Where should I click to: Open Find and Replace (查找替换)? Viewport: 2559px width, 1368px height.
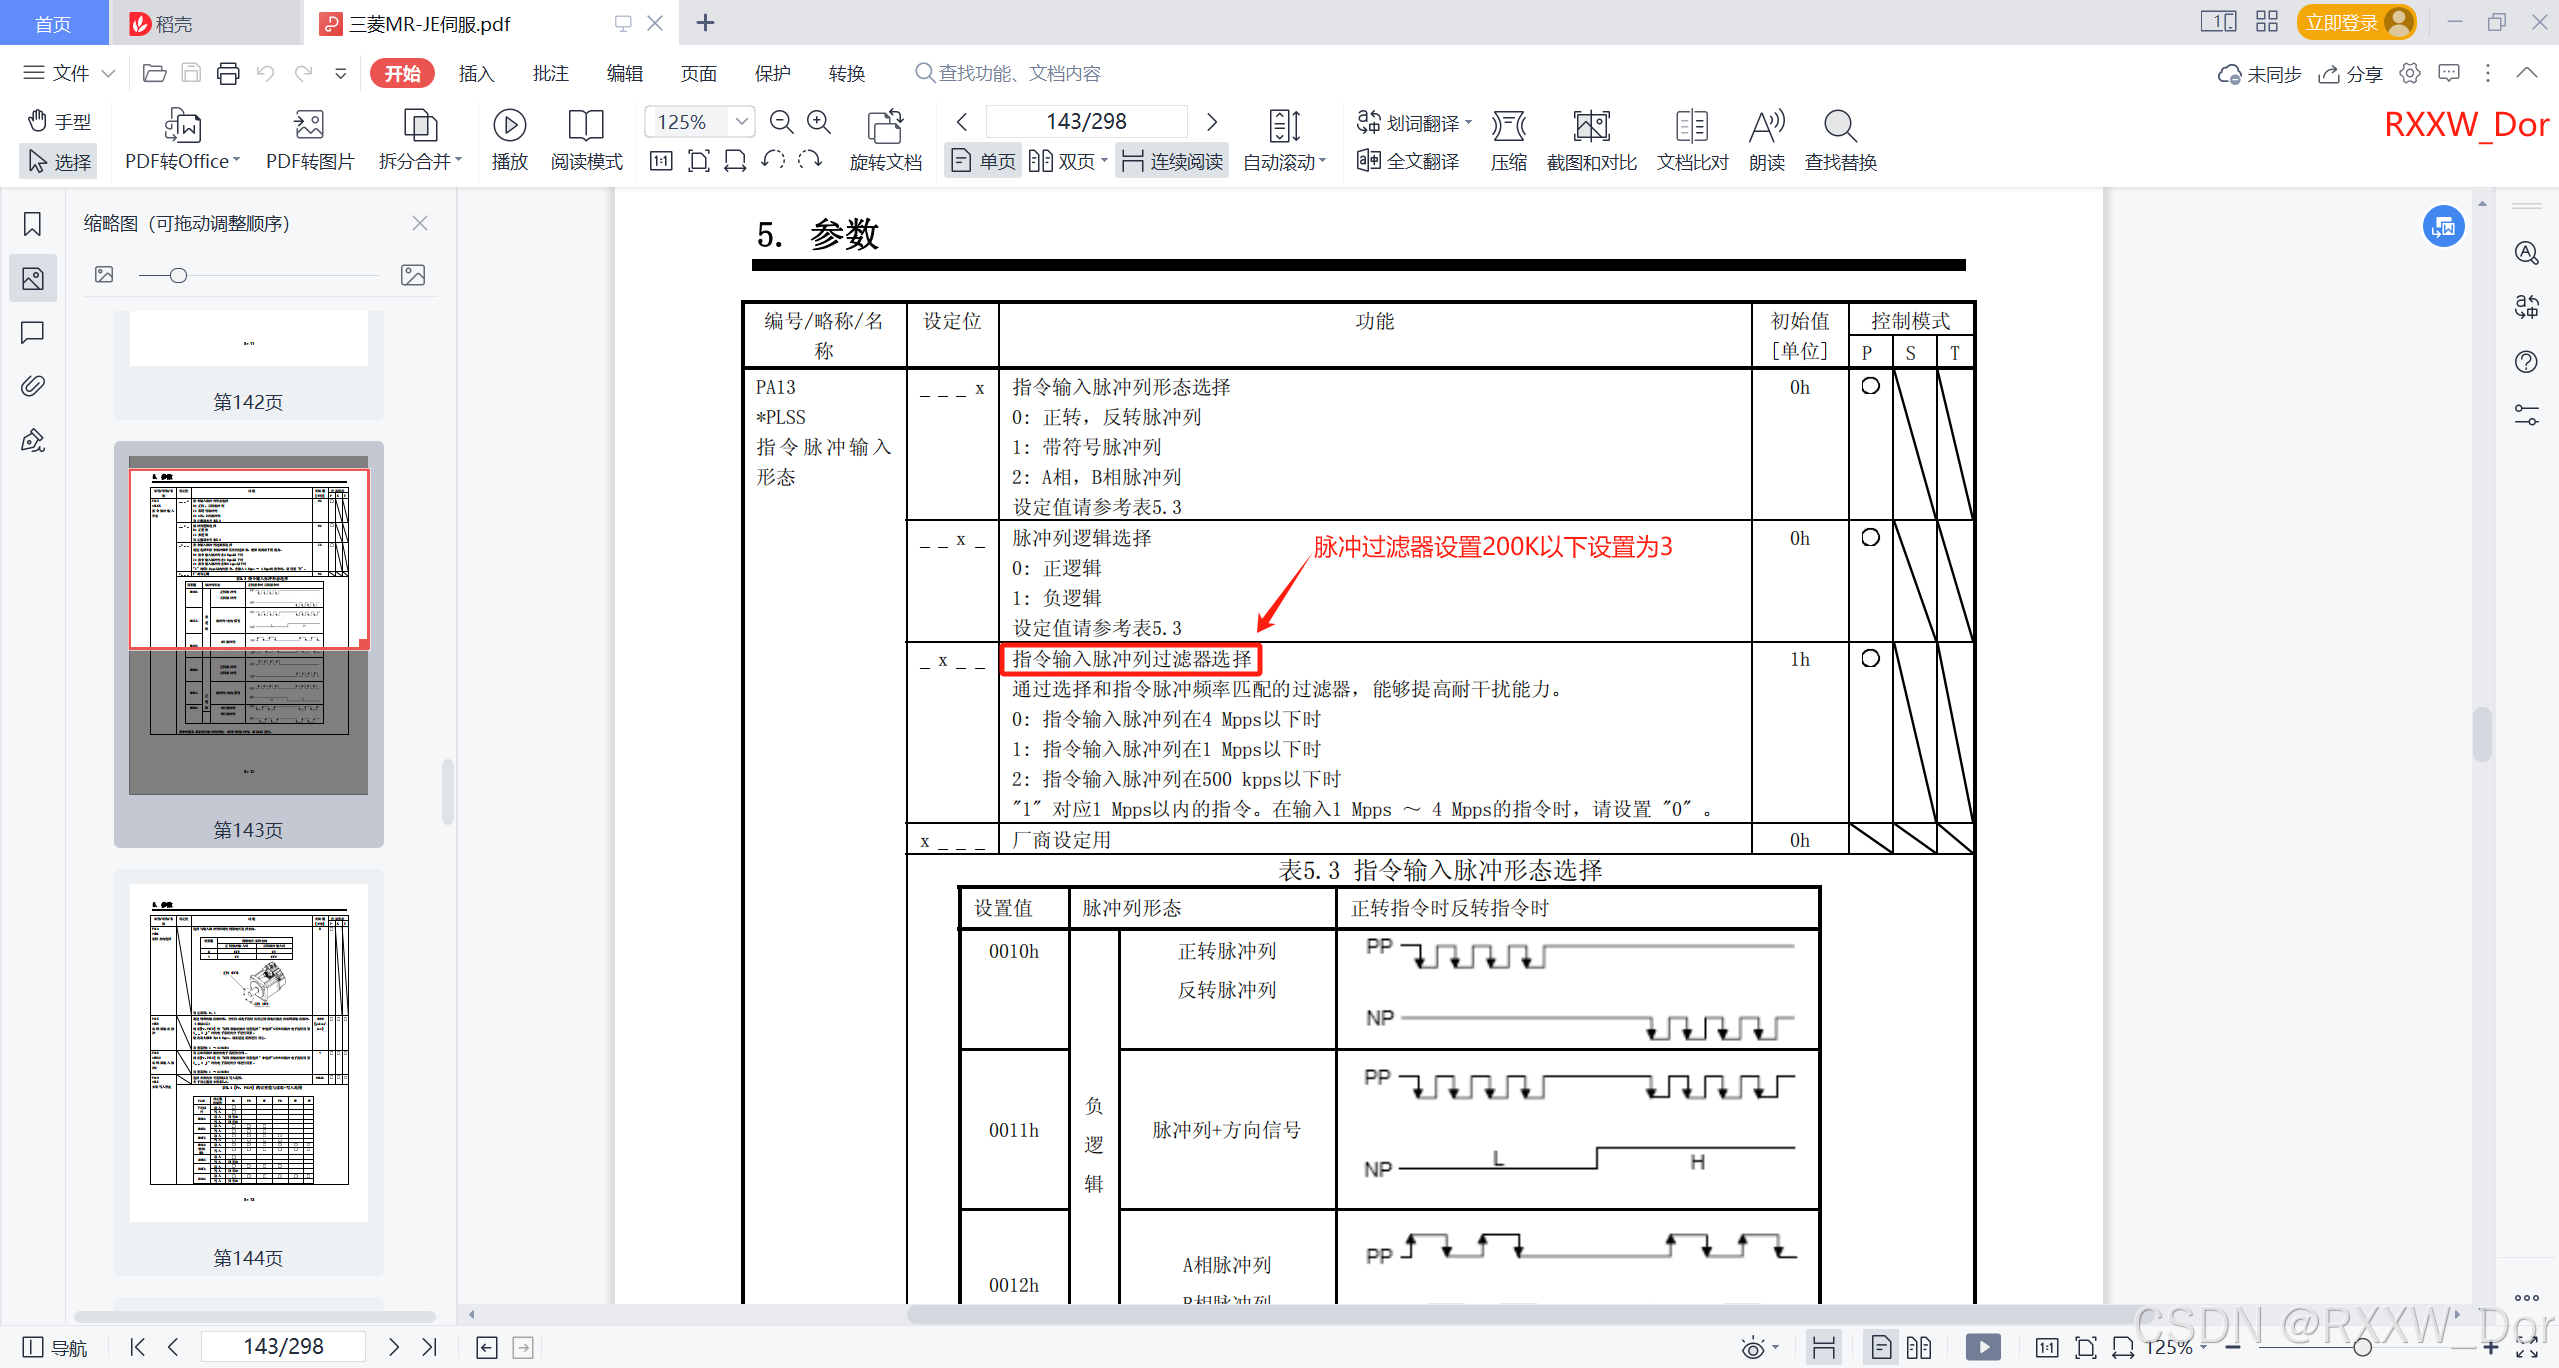(1840, 126)
